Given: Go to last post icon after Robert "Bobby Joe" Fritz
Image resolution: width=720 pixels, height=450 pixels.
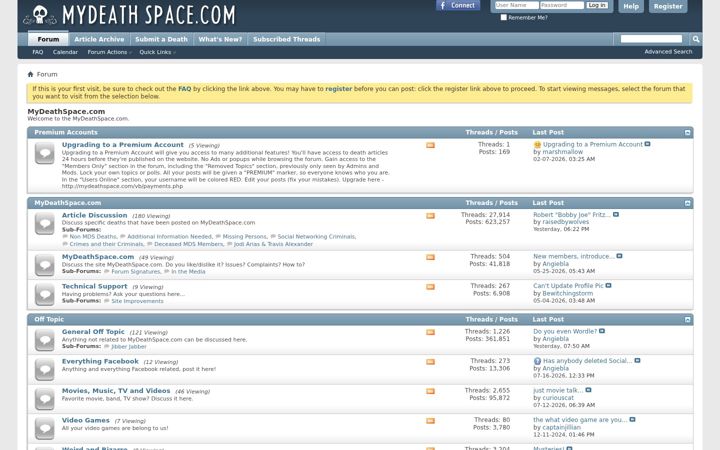Looking at the screenshot, I should point(616,214).
